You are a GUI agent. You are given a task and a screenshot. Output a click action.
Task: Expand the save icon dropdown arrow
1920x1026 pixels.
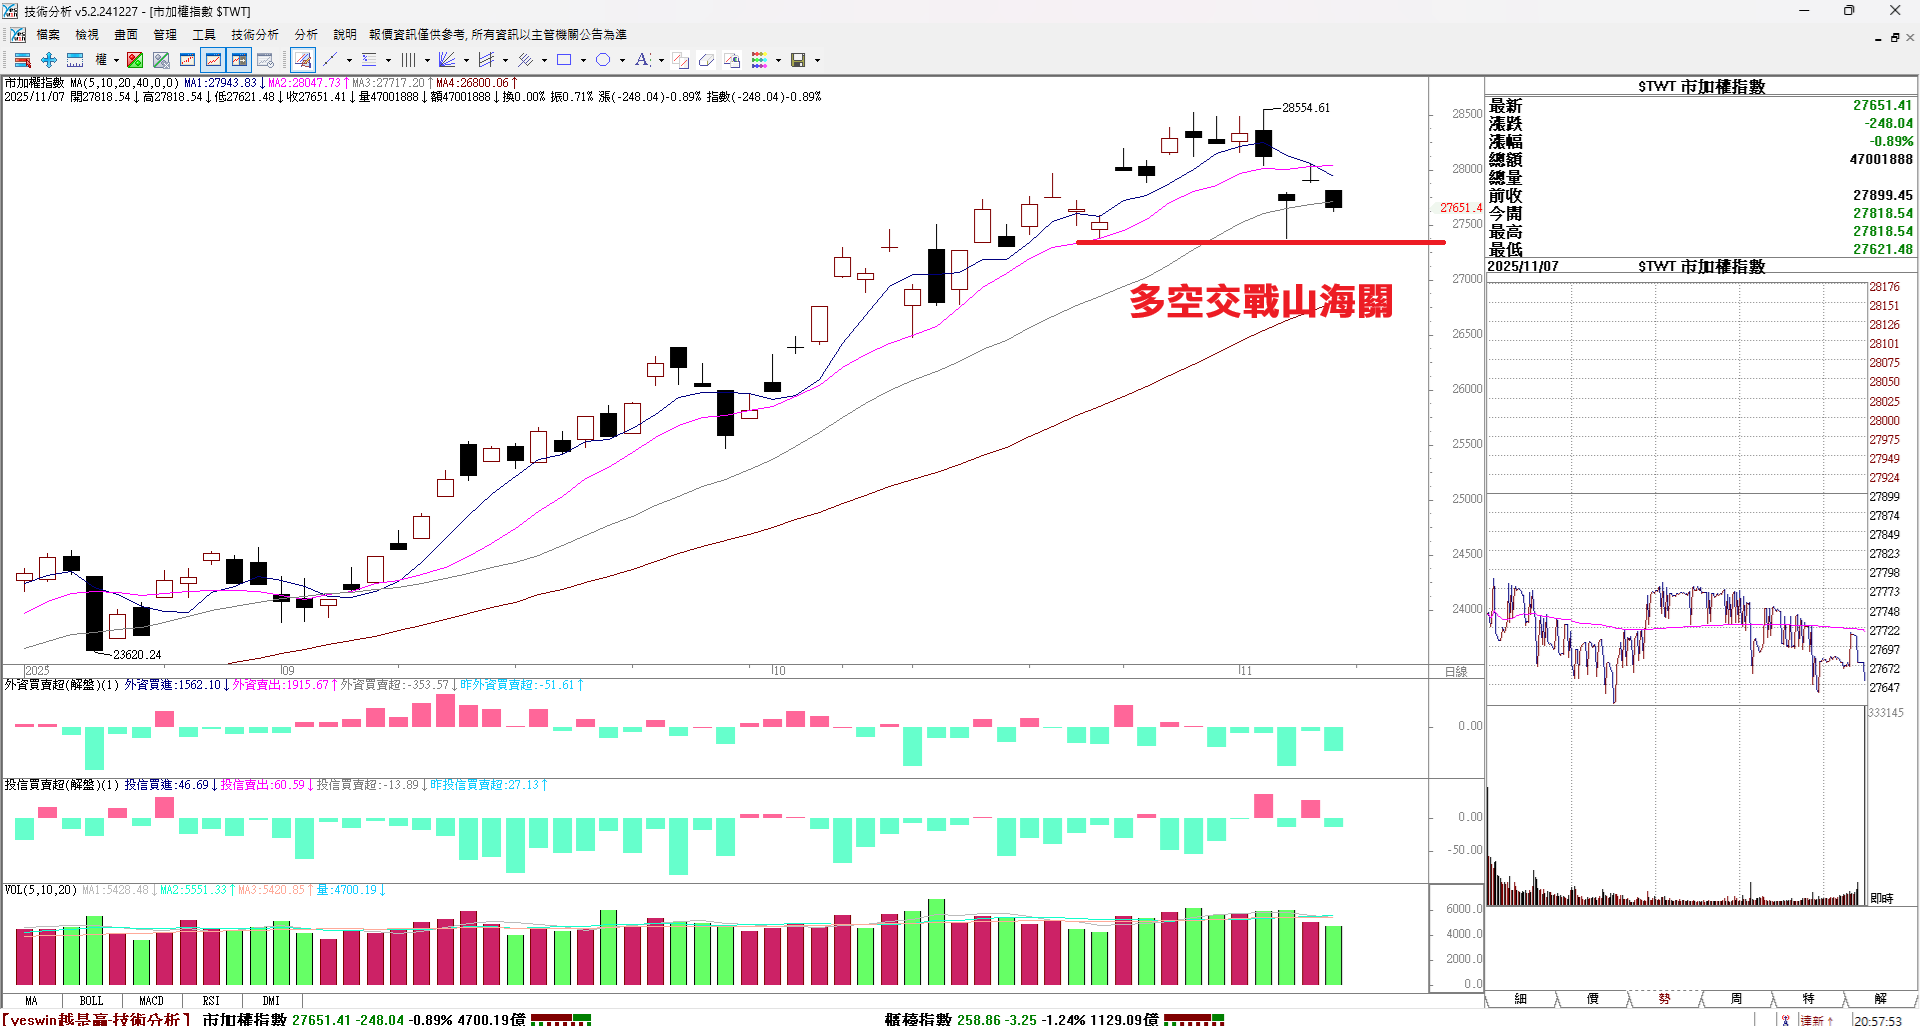pyautogui.click(x=817, y=60)
